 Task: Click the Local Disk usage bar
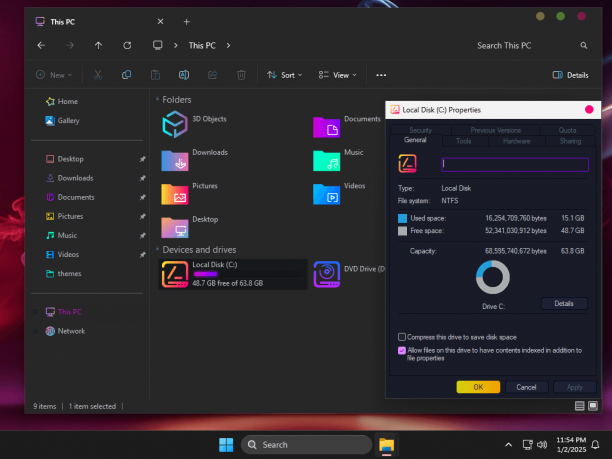[247, 274]
